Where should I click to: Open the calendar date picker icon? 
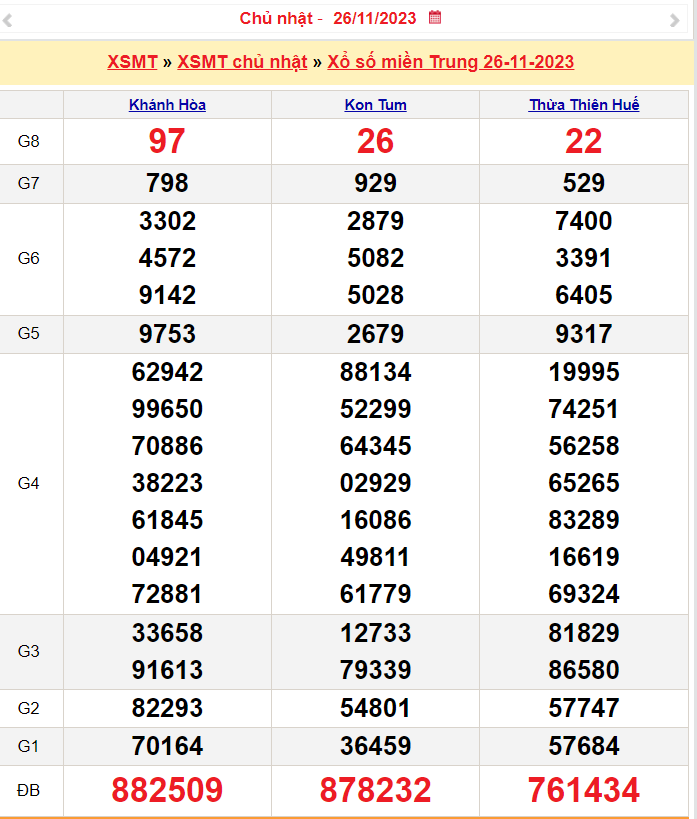[435, 18]
